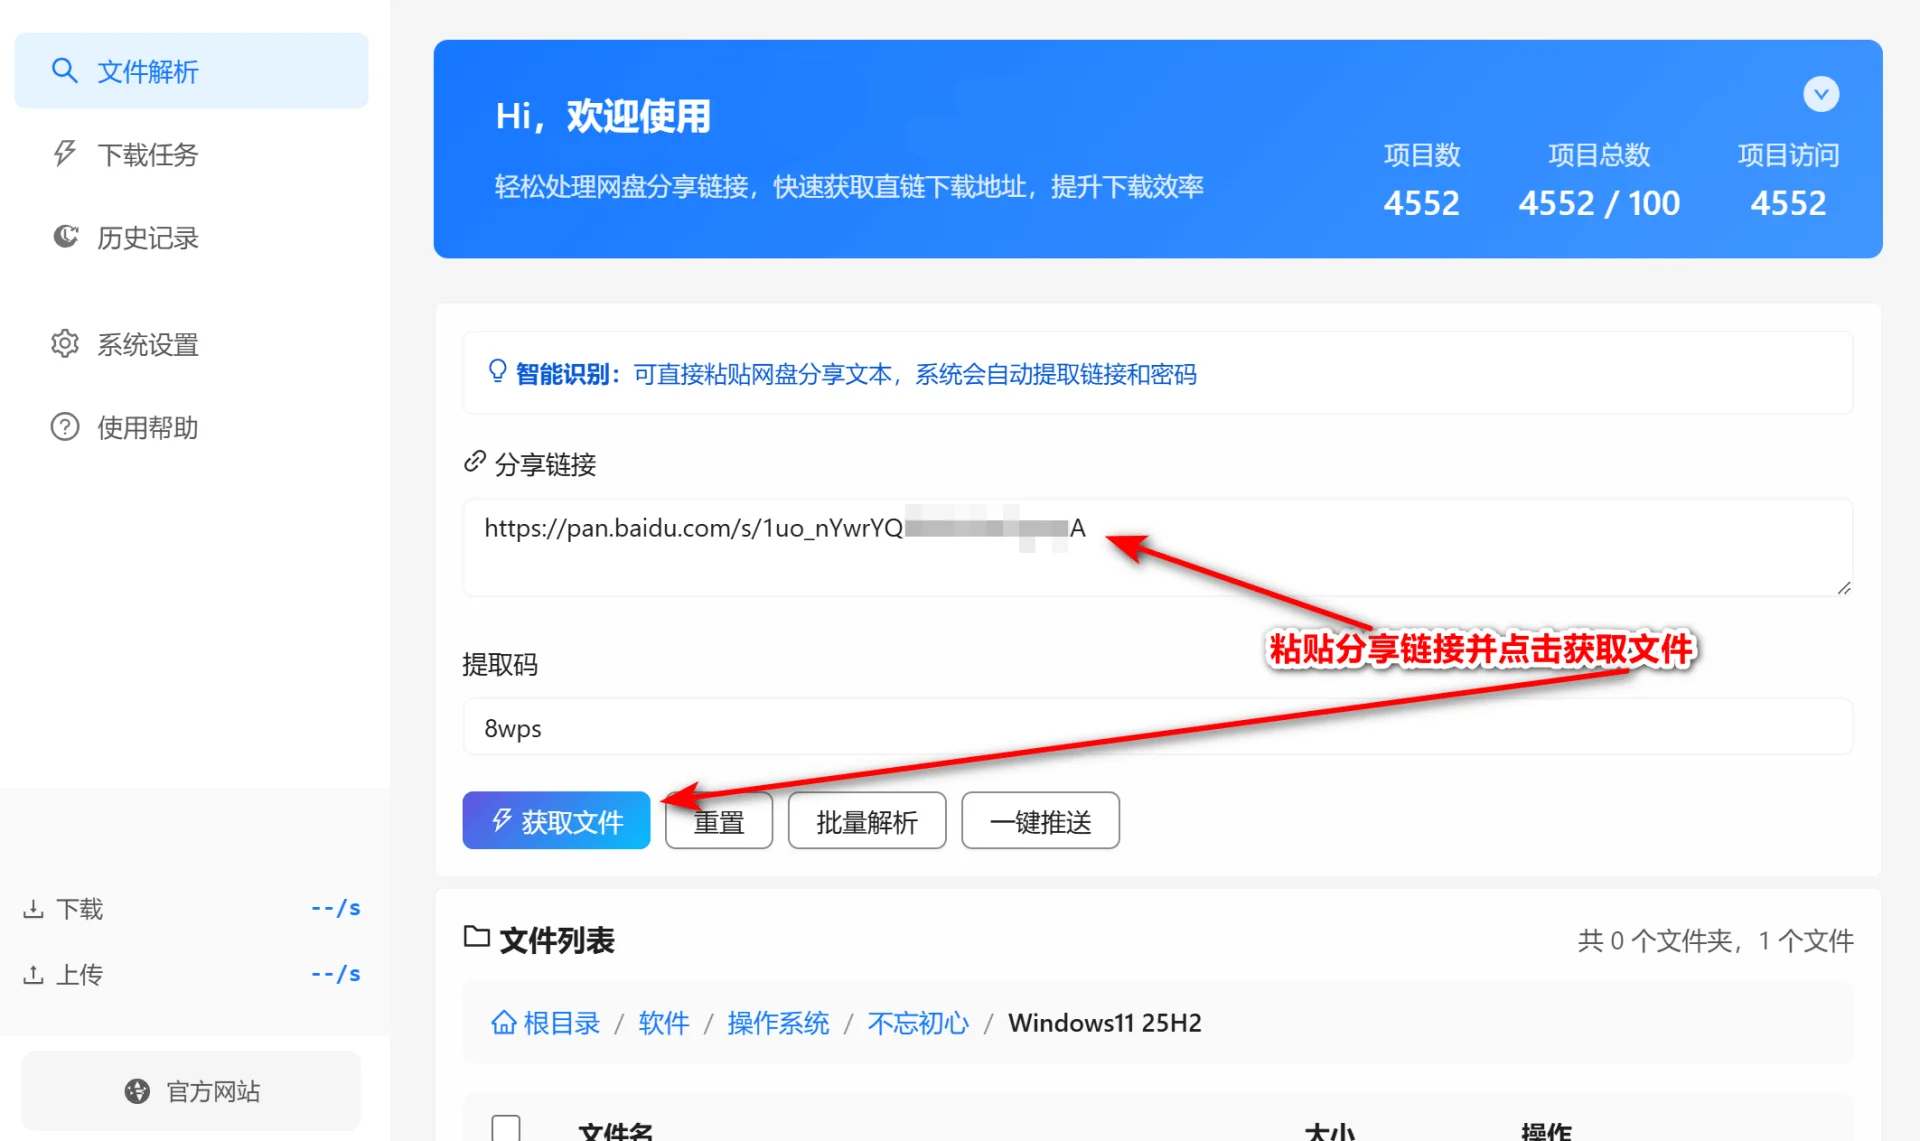
Task: Click the link icon next to 分享链接
Action: tap(474, 462)
